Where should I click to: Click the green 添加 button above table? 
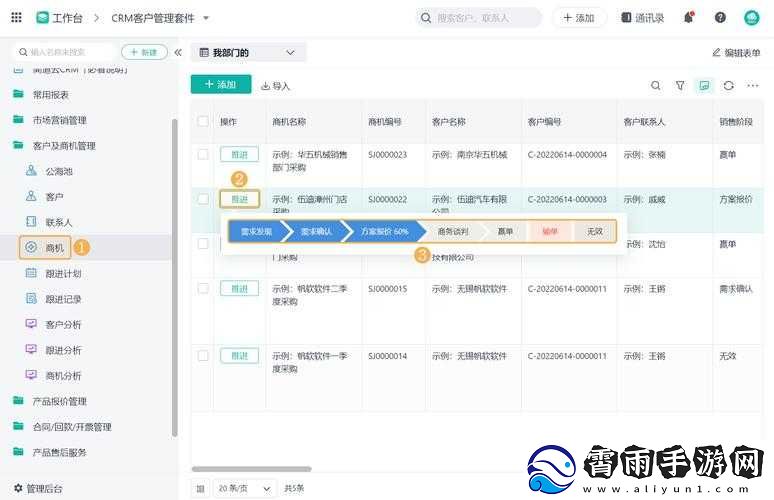221,84
